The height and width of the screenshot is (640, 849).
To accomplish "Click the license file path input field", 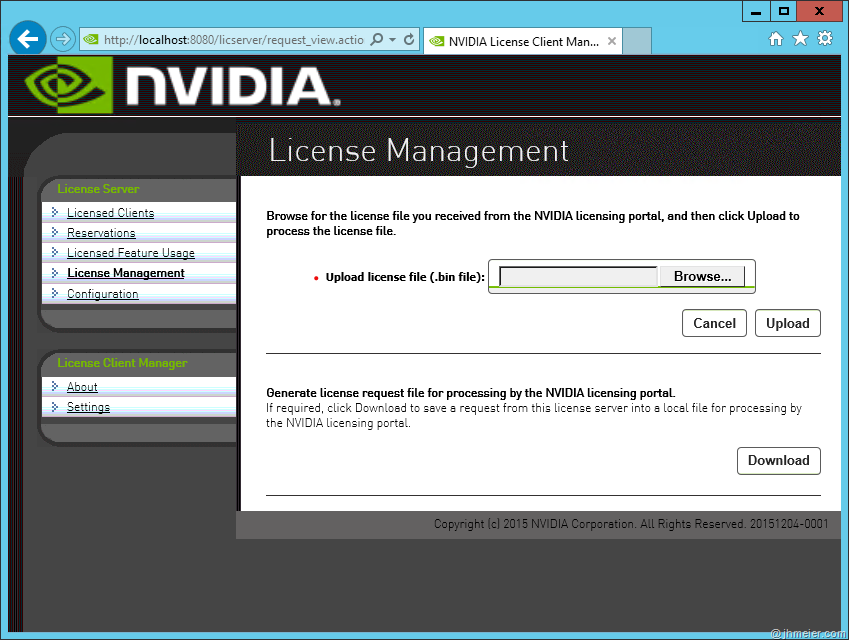I will 578,276.
